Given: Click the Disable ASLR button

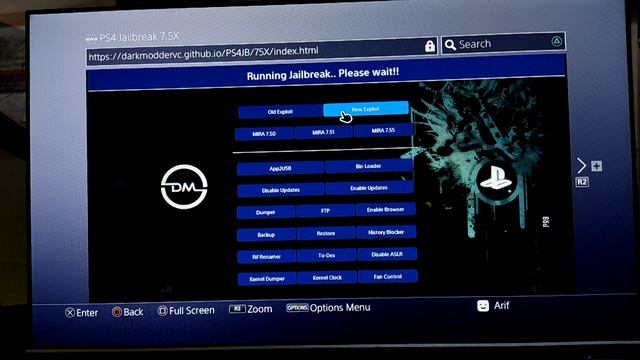Looking at the screenshot, I should coord(387,254).
